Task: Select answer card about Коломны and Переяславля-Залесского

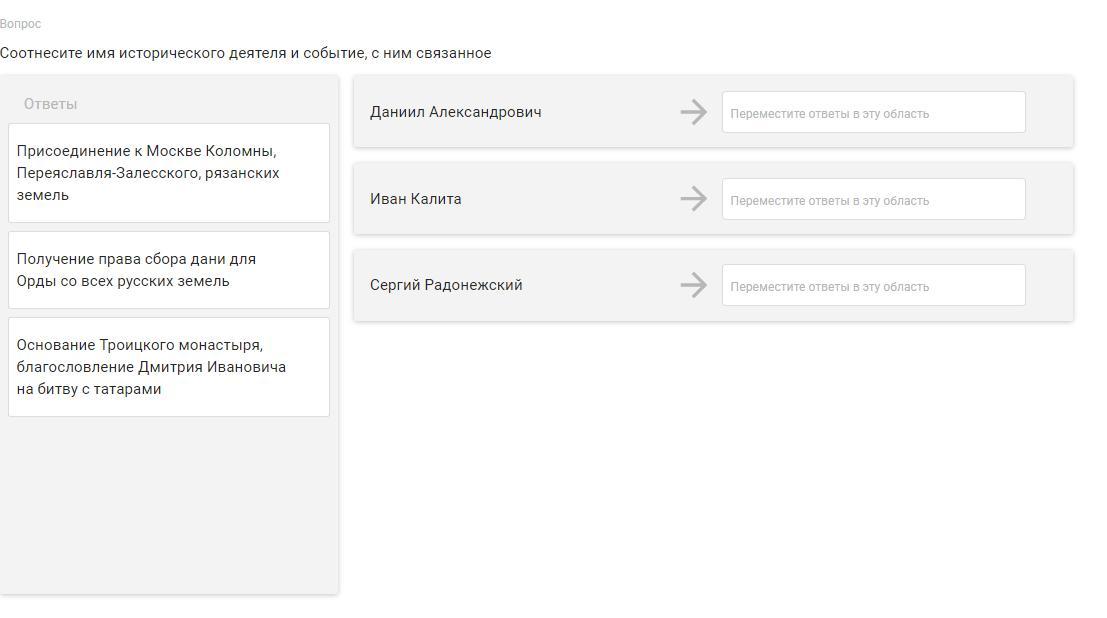Action: tap(169, 173)
